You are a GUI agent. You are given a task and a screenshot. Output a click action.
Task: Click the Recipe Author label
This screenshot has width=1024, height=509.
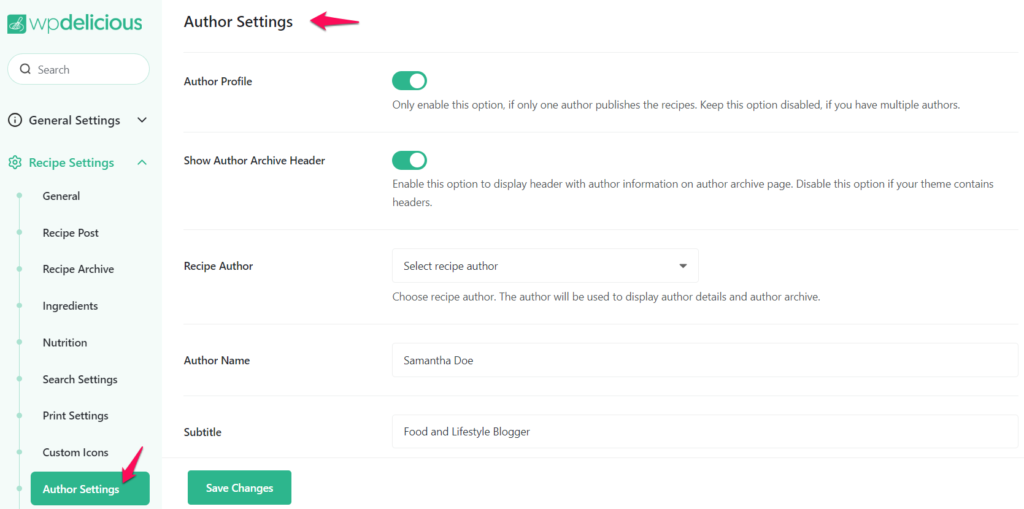(x=219, y=266)
